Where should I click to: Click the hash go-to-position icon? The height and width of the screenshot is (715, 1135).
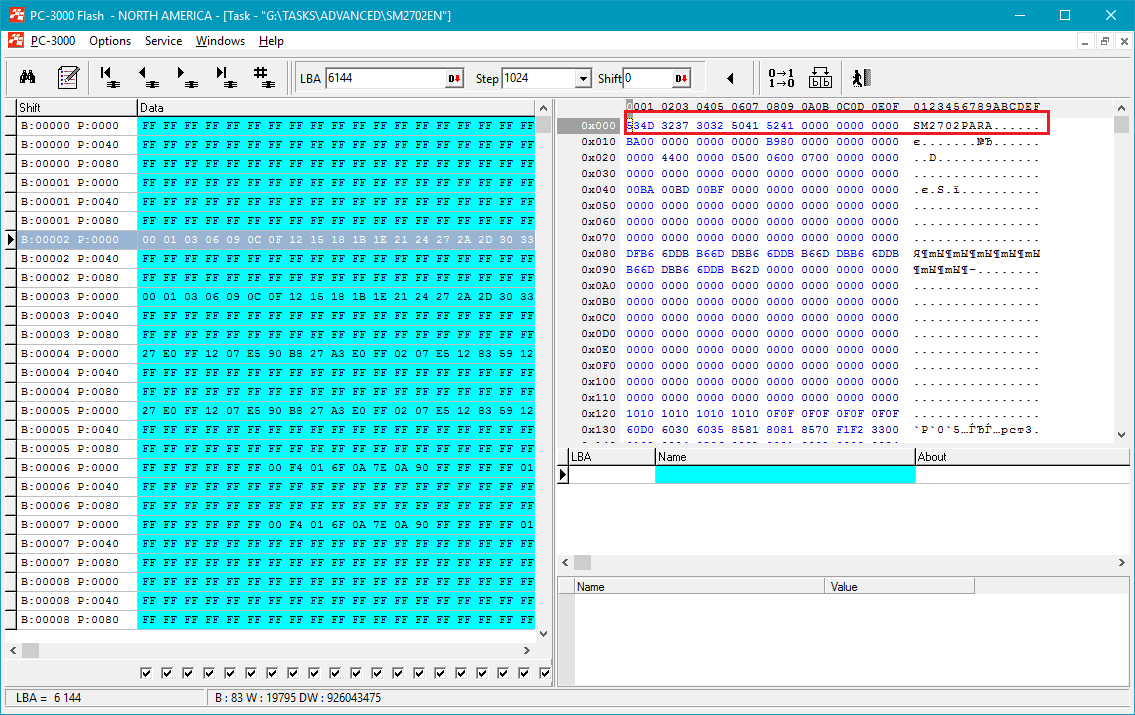(263, 77)
